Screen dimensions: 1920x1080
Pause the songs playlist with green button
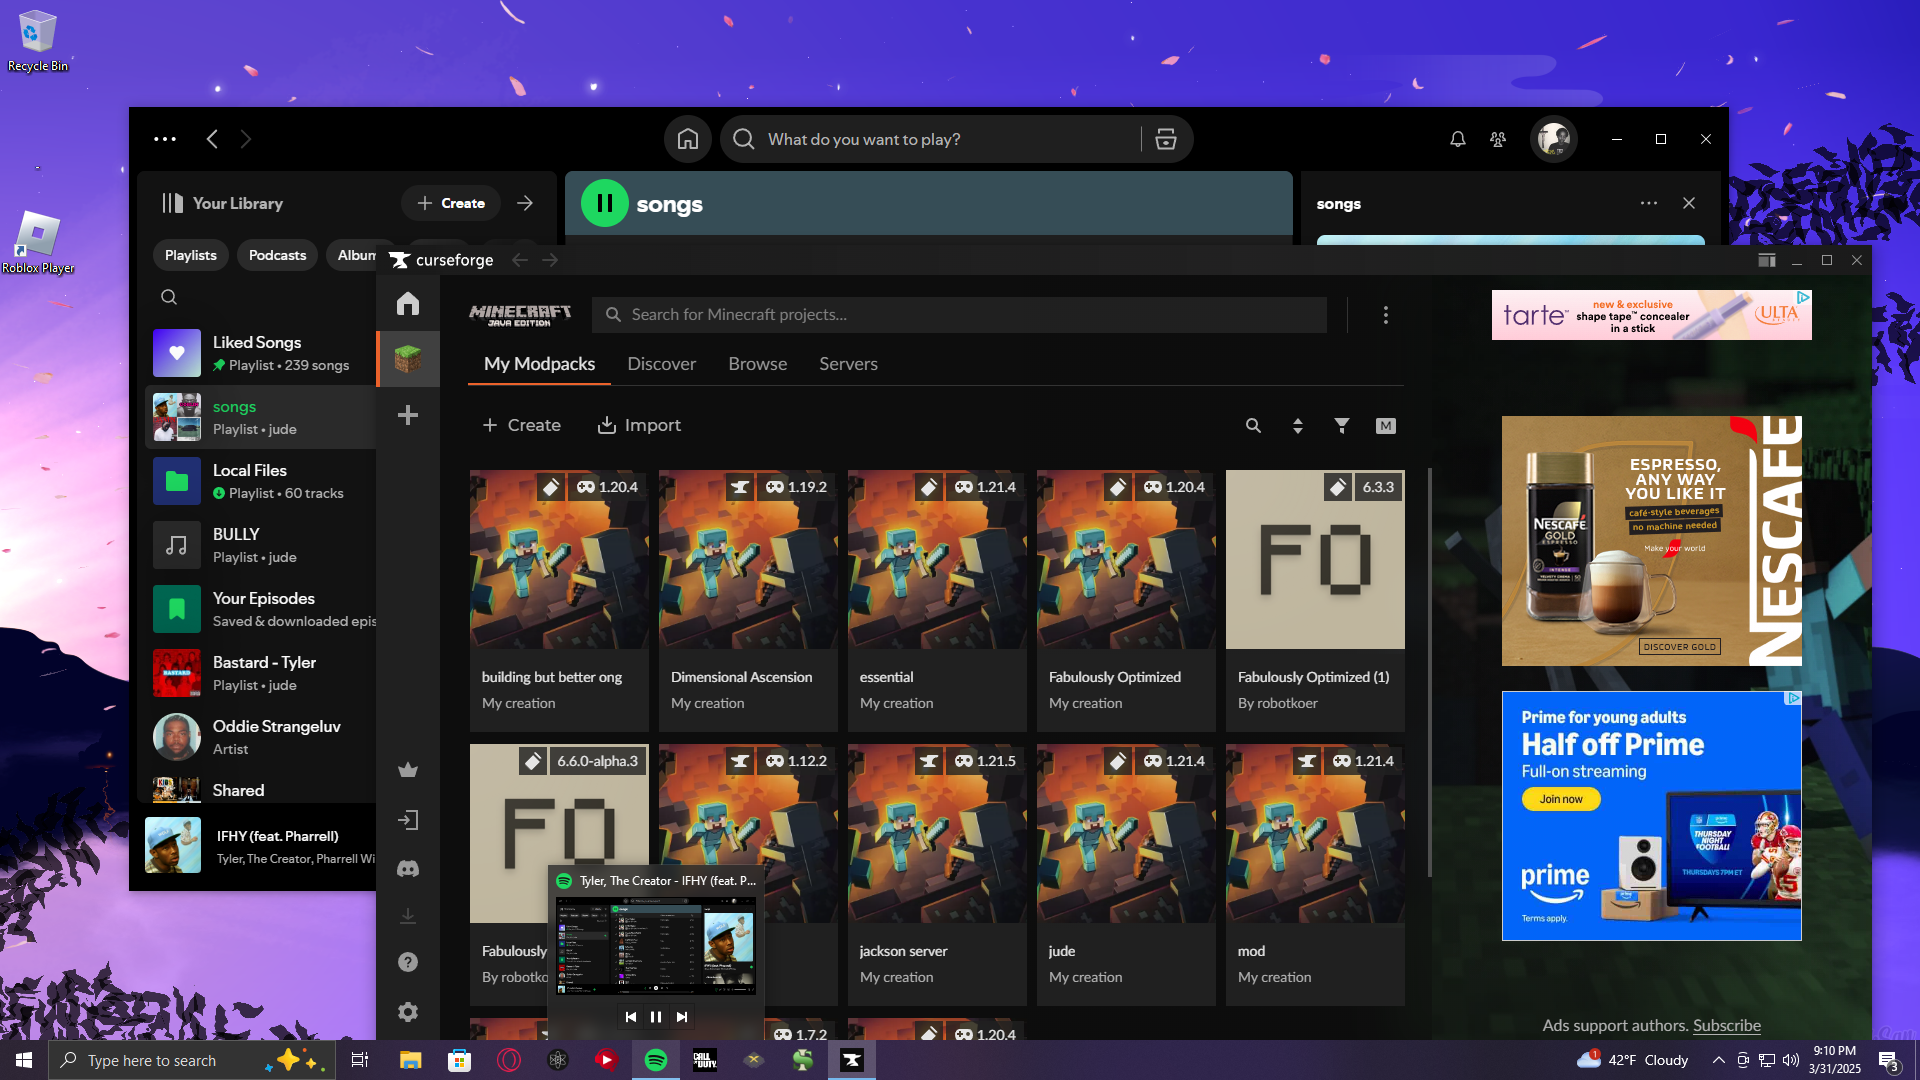[x=604, y=204]
